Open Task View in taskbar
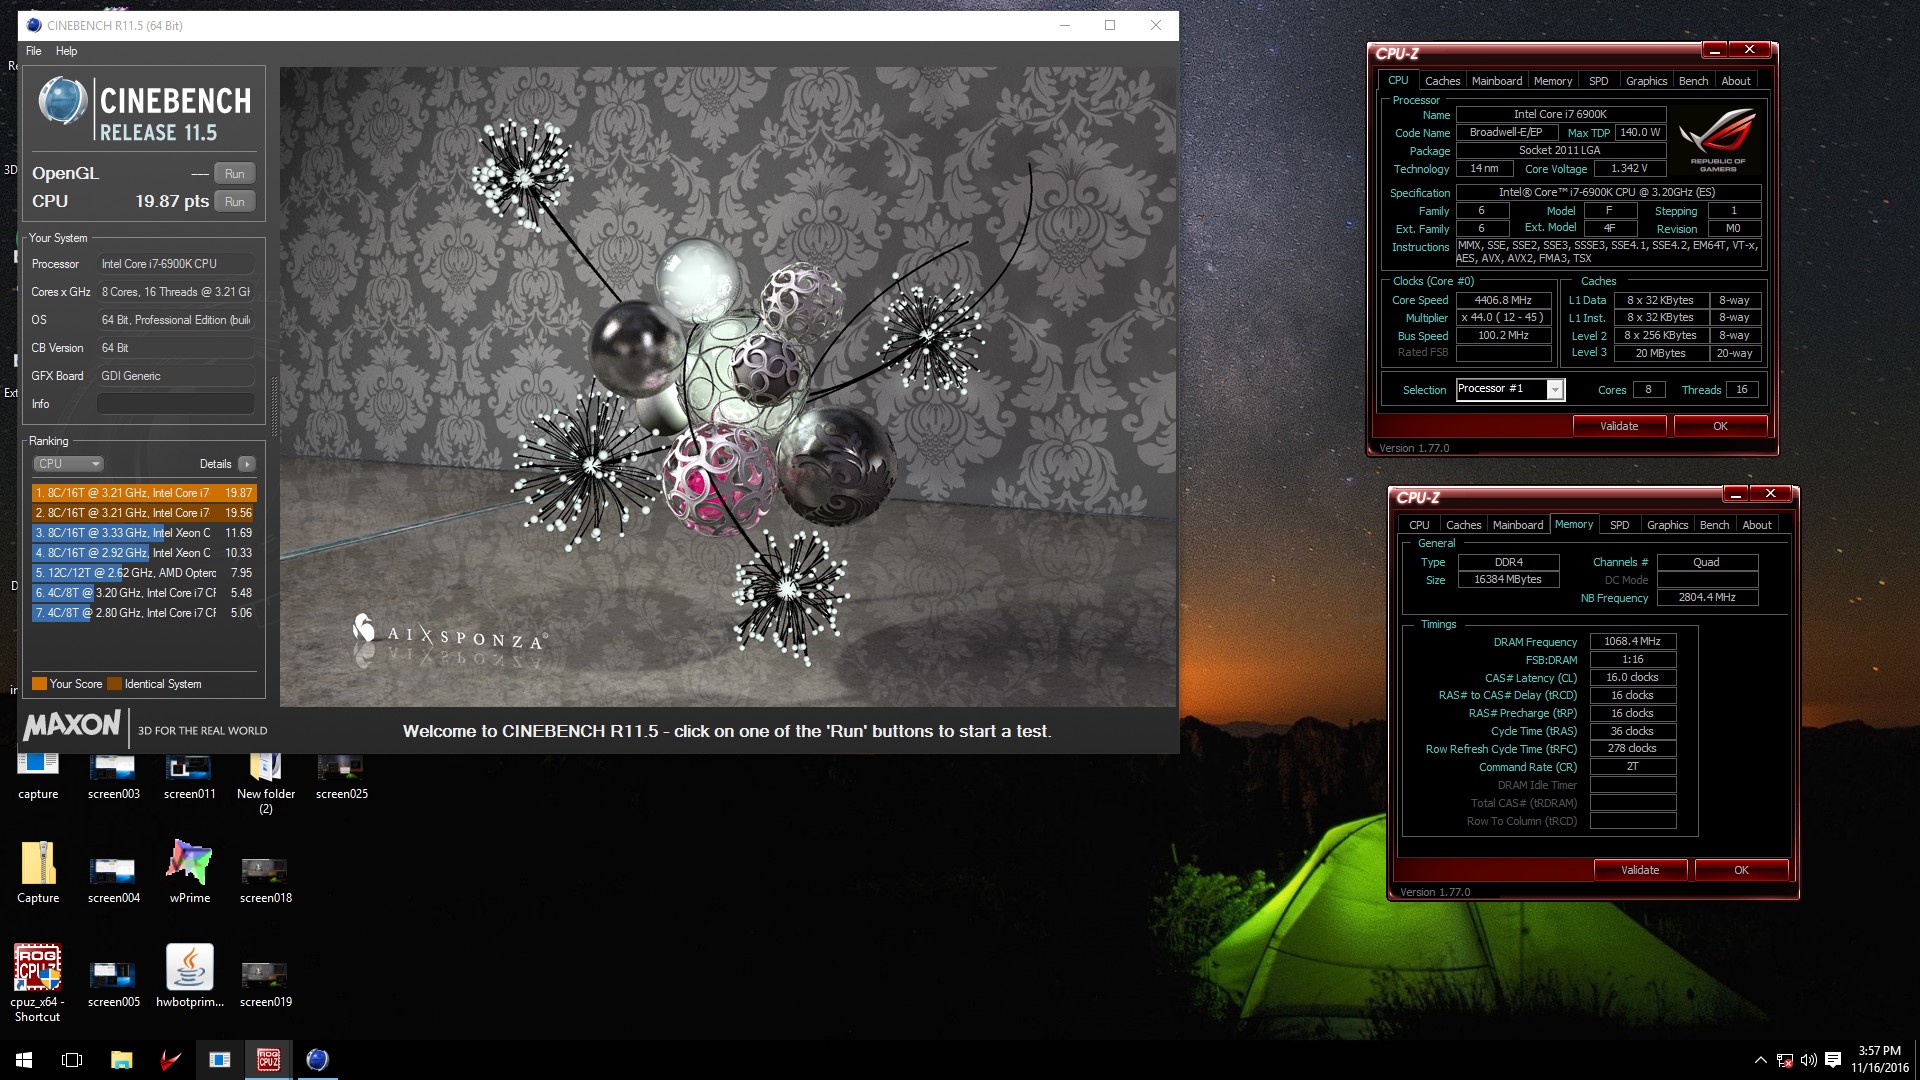This screenshot has width=1920, height=1080. tap(72, 1060)
